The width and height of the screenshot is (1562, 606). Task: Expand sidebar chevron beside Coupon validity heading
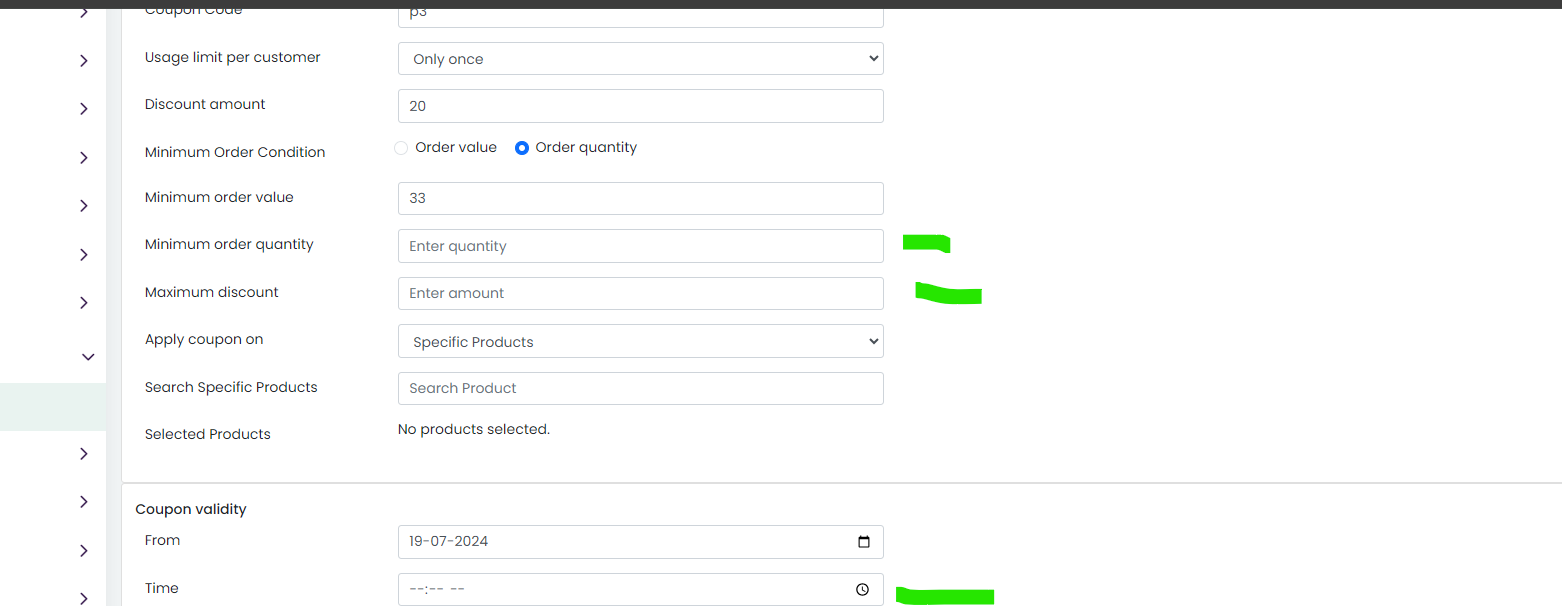tap(84, 502)
